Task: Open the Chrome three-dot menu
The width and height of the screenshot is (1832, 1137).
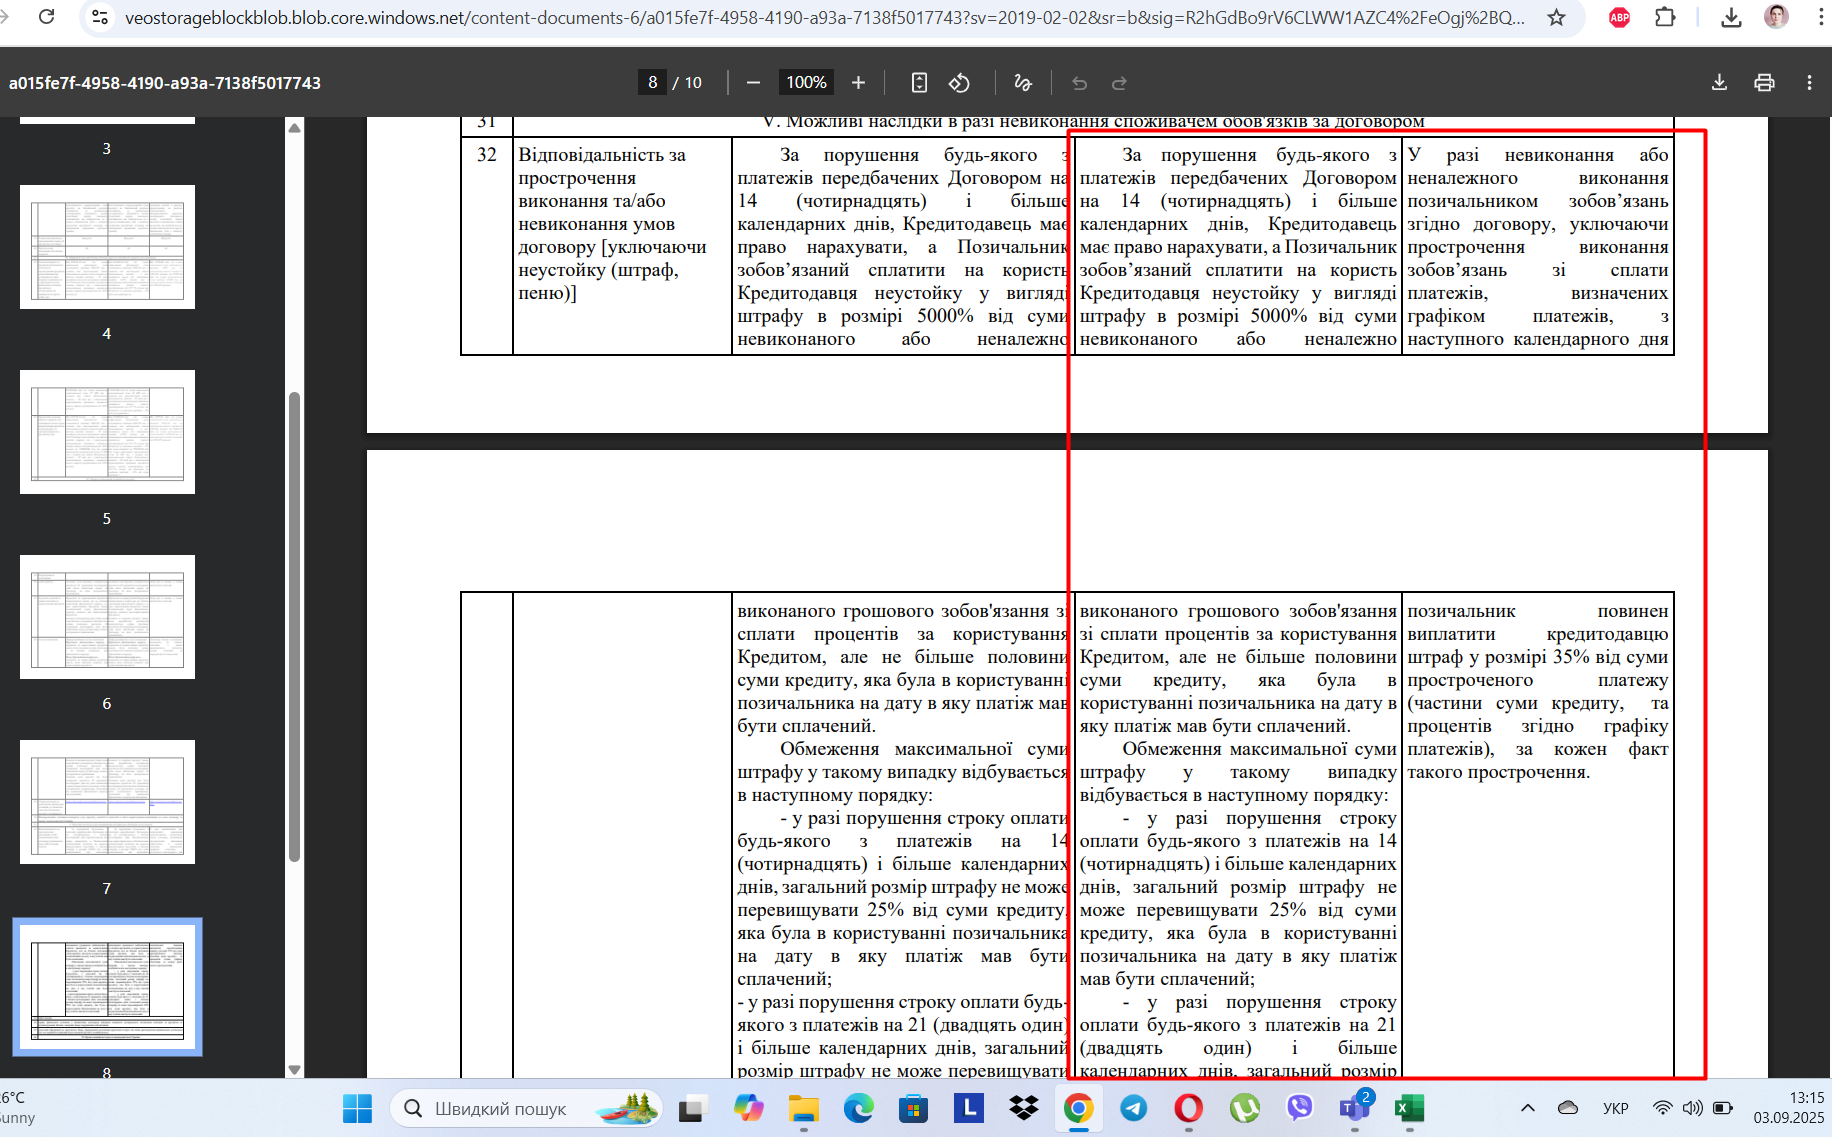Action: (x=1820, y=17)
